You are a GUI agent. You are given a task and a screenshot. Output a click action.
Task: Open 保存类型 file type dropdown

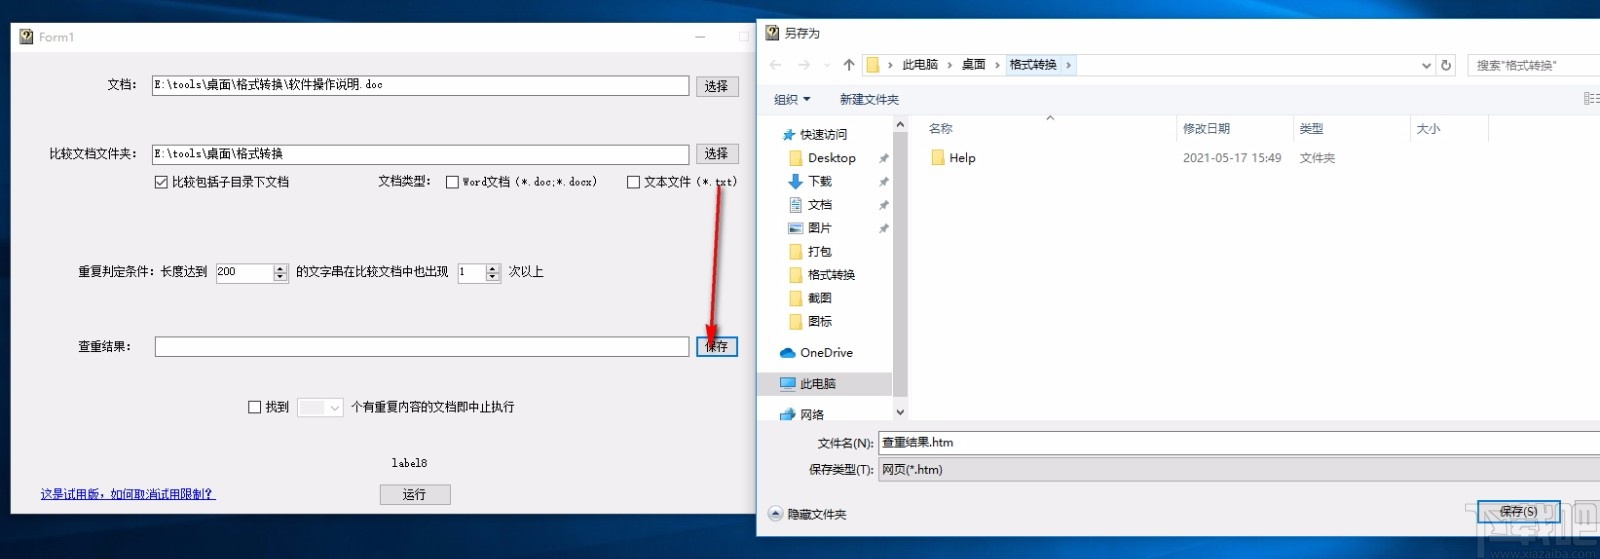pyautogui.click(x=1238, y=470)
